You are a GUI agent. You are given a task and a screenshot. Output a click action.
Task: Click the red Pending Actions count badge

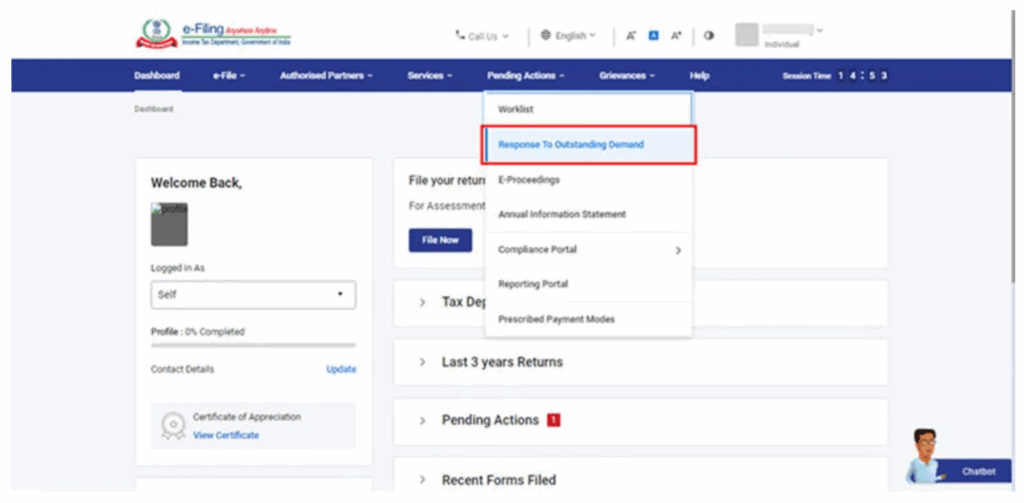pyautogui.click(x=554, y=420)
